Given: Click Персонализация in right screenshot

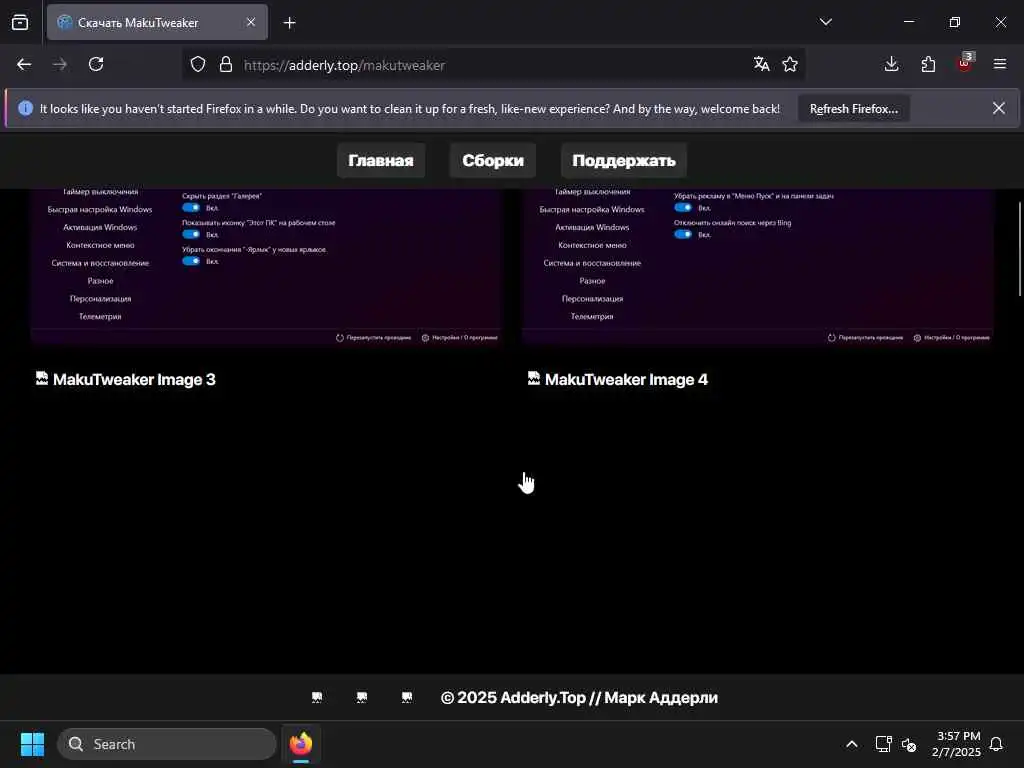Looking at the screenshot, I should tap(592, 298).
